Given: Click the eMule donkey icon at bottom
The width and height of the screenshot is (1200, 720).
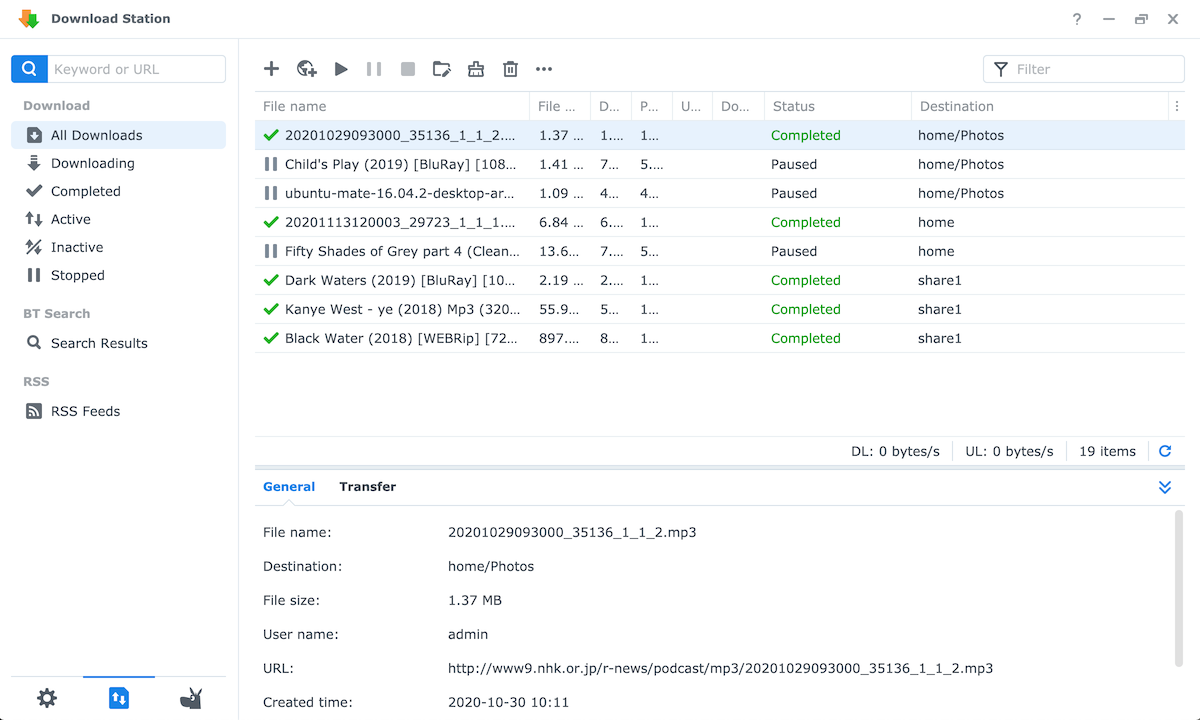Looking at the screenshot, I should tap(190, 698).
